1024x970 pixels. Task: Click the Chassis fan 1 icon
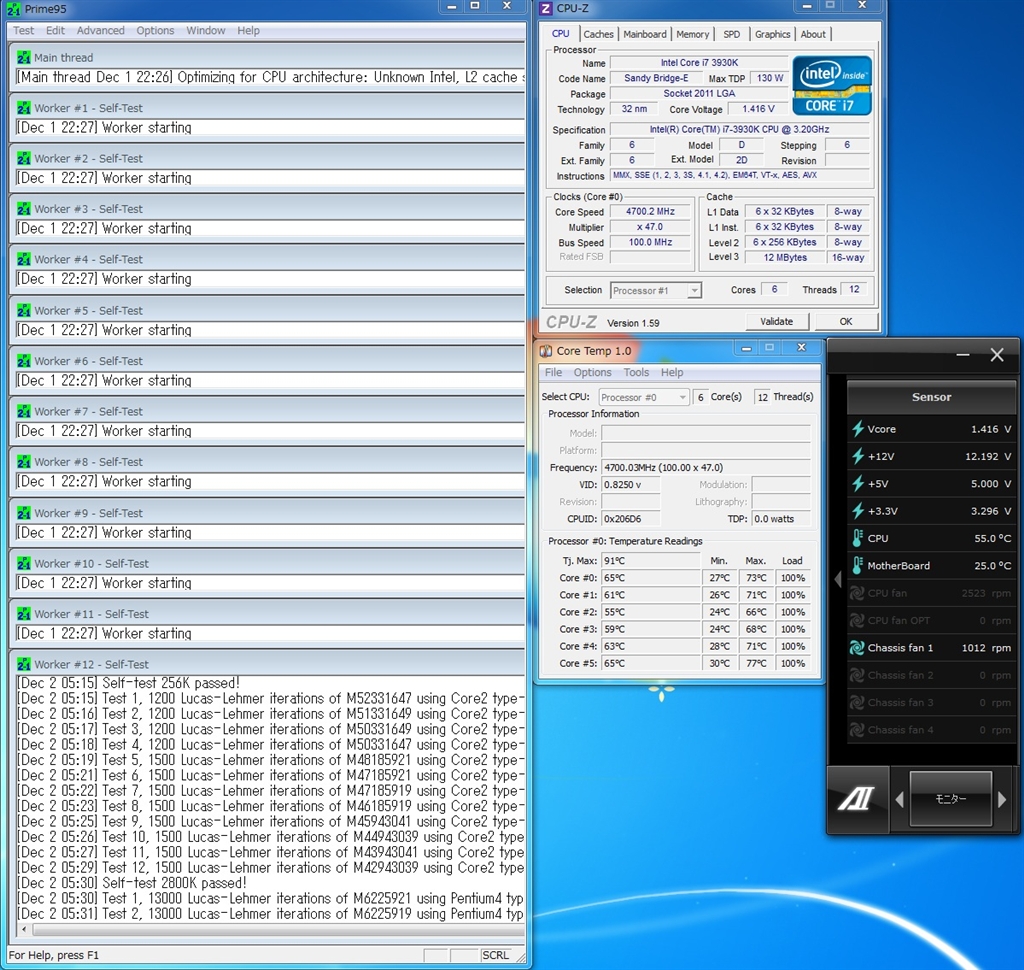point(857,648)
